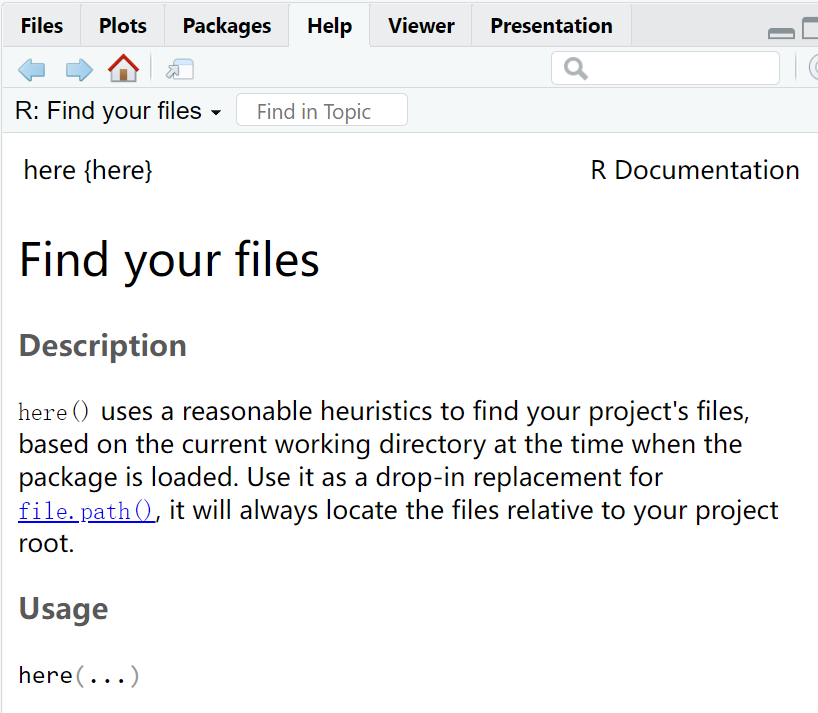Follow the file.path() link
The height and width of the screenshot is (713, 818).
tap(87, 511)
